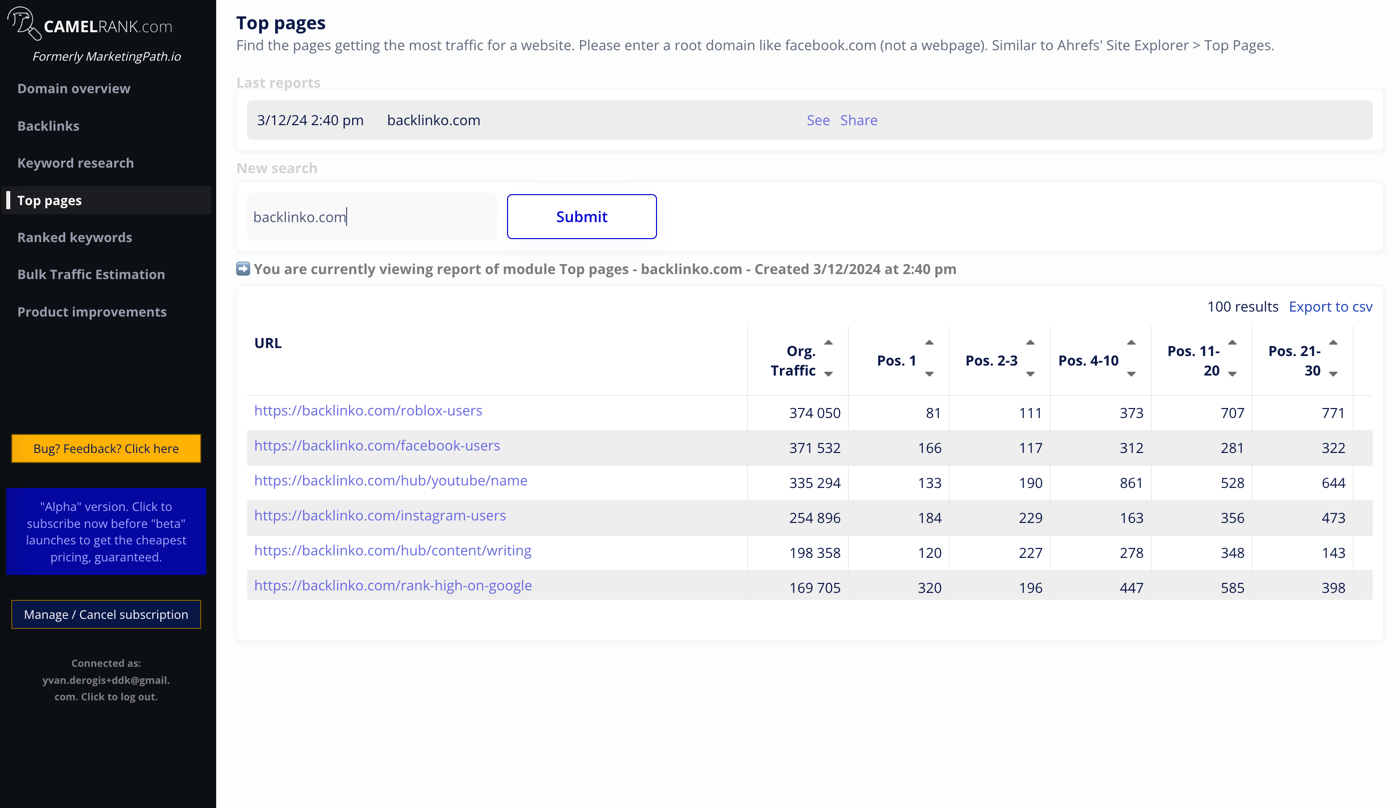Sort Pos. 11-20 column ascending arrow
The height and width of the screenshot is (808, 1398).
1232,343
